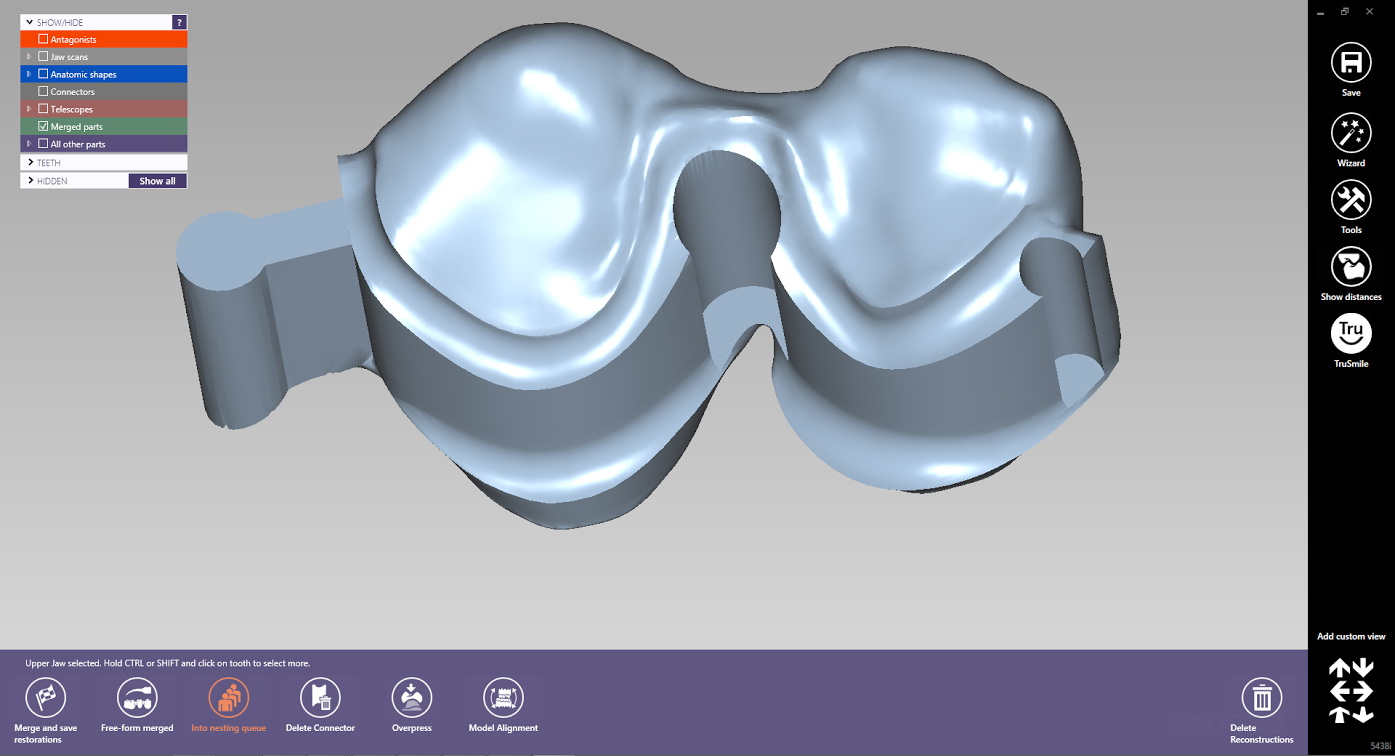The image size is (1395, 756).
Task: Click the Save icon
Action: coord(1351,63)
